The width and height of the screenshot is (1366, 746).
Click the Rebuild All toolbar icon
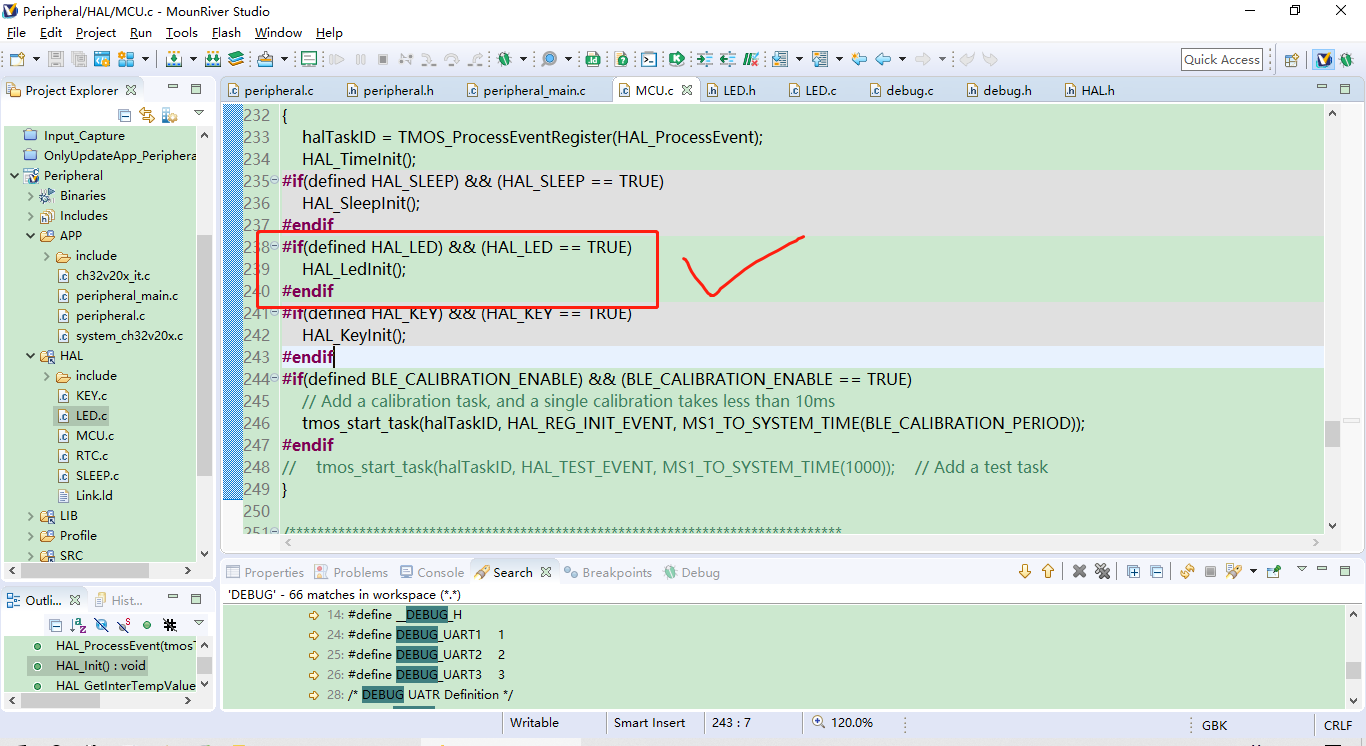(x=213, y=59)
